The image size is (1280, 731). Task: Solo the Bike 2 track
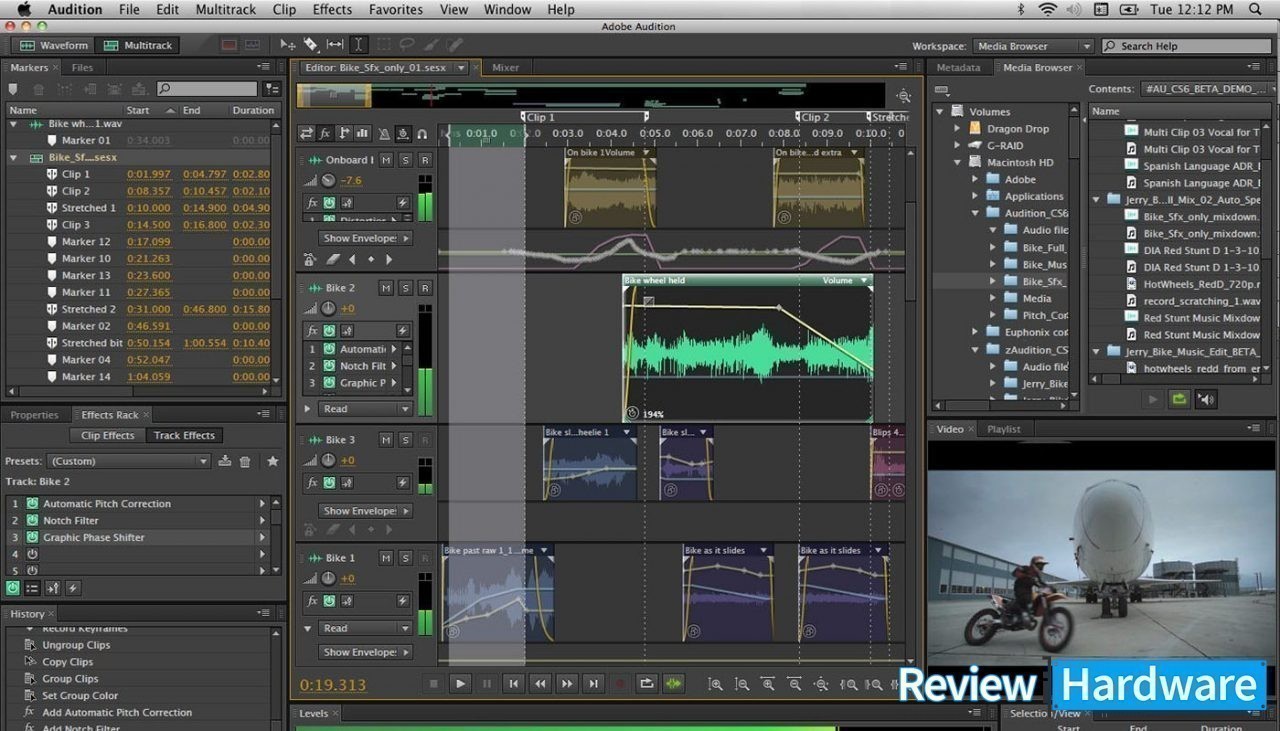pos(405,288)
